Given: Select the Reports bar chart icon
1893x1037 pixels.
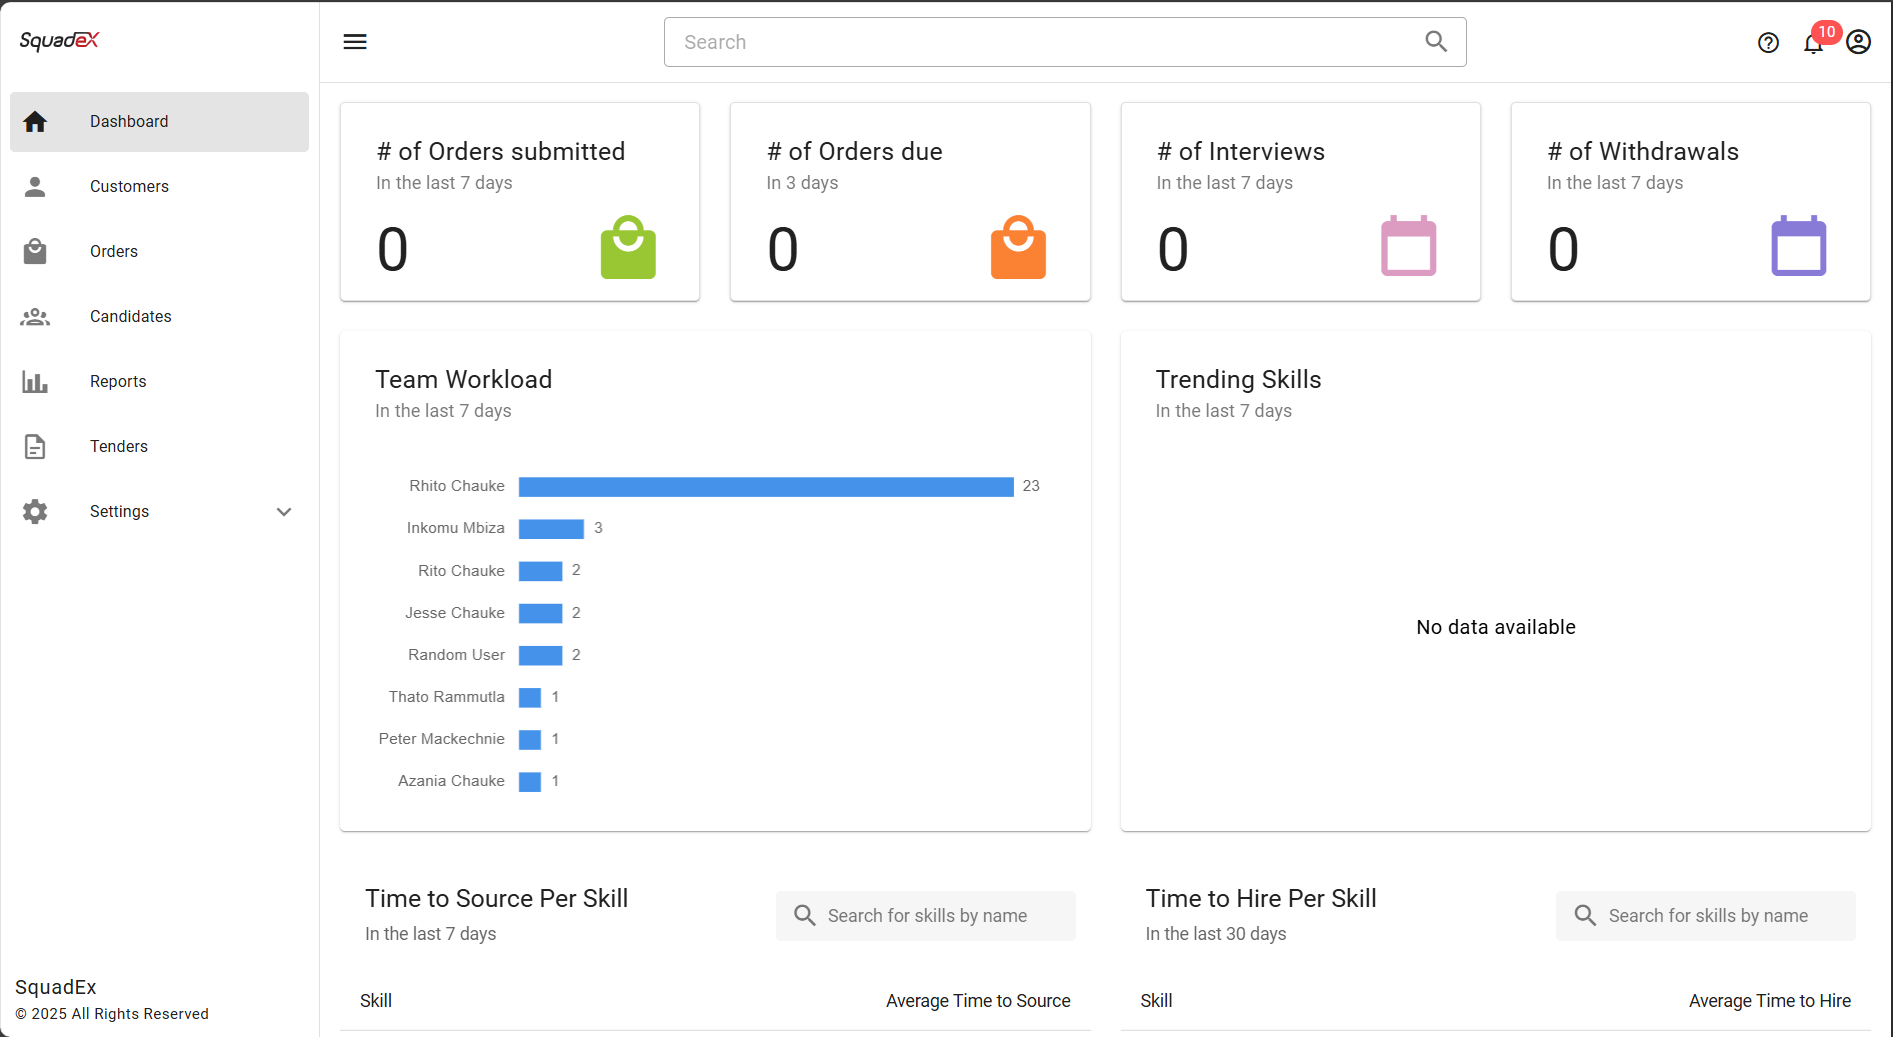Looking at the screenshot, I should tap(35, 381).
